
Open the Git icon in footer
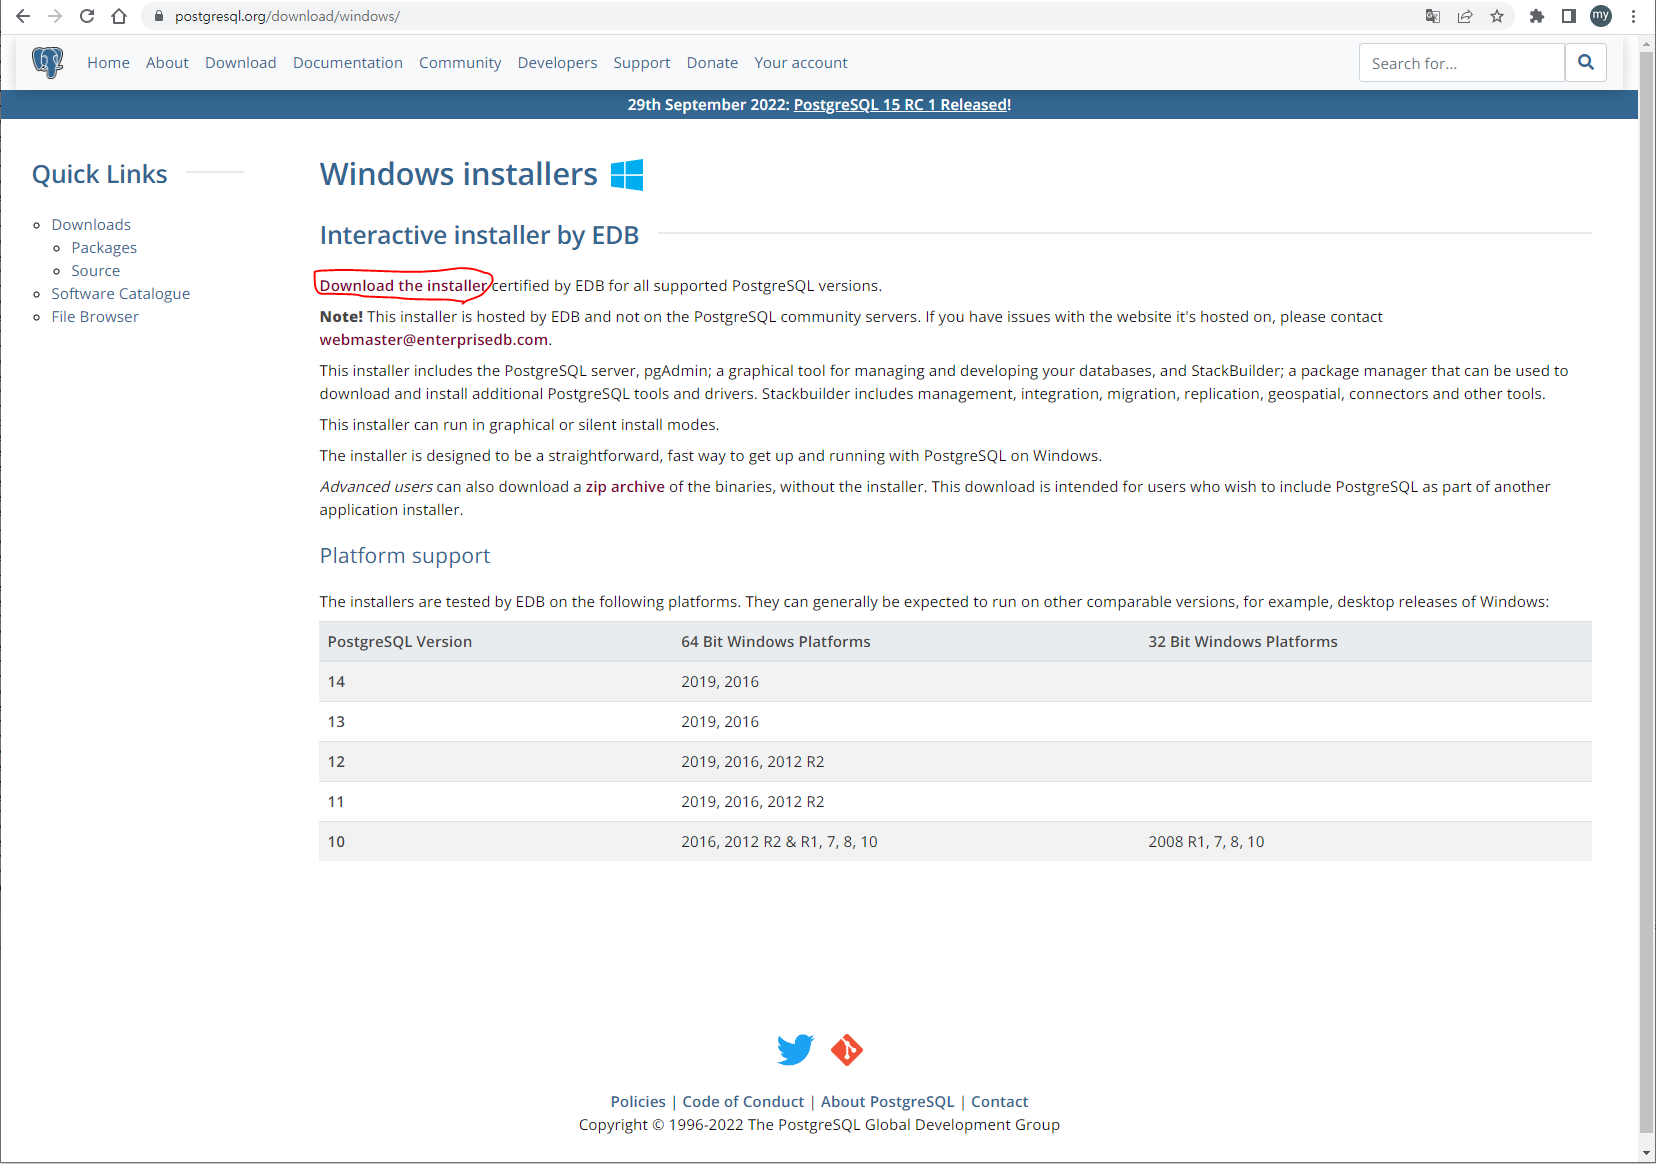coord(847,1050)
